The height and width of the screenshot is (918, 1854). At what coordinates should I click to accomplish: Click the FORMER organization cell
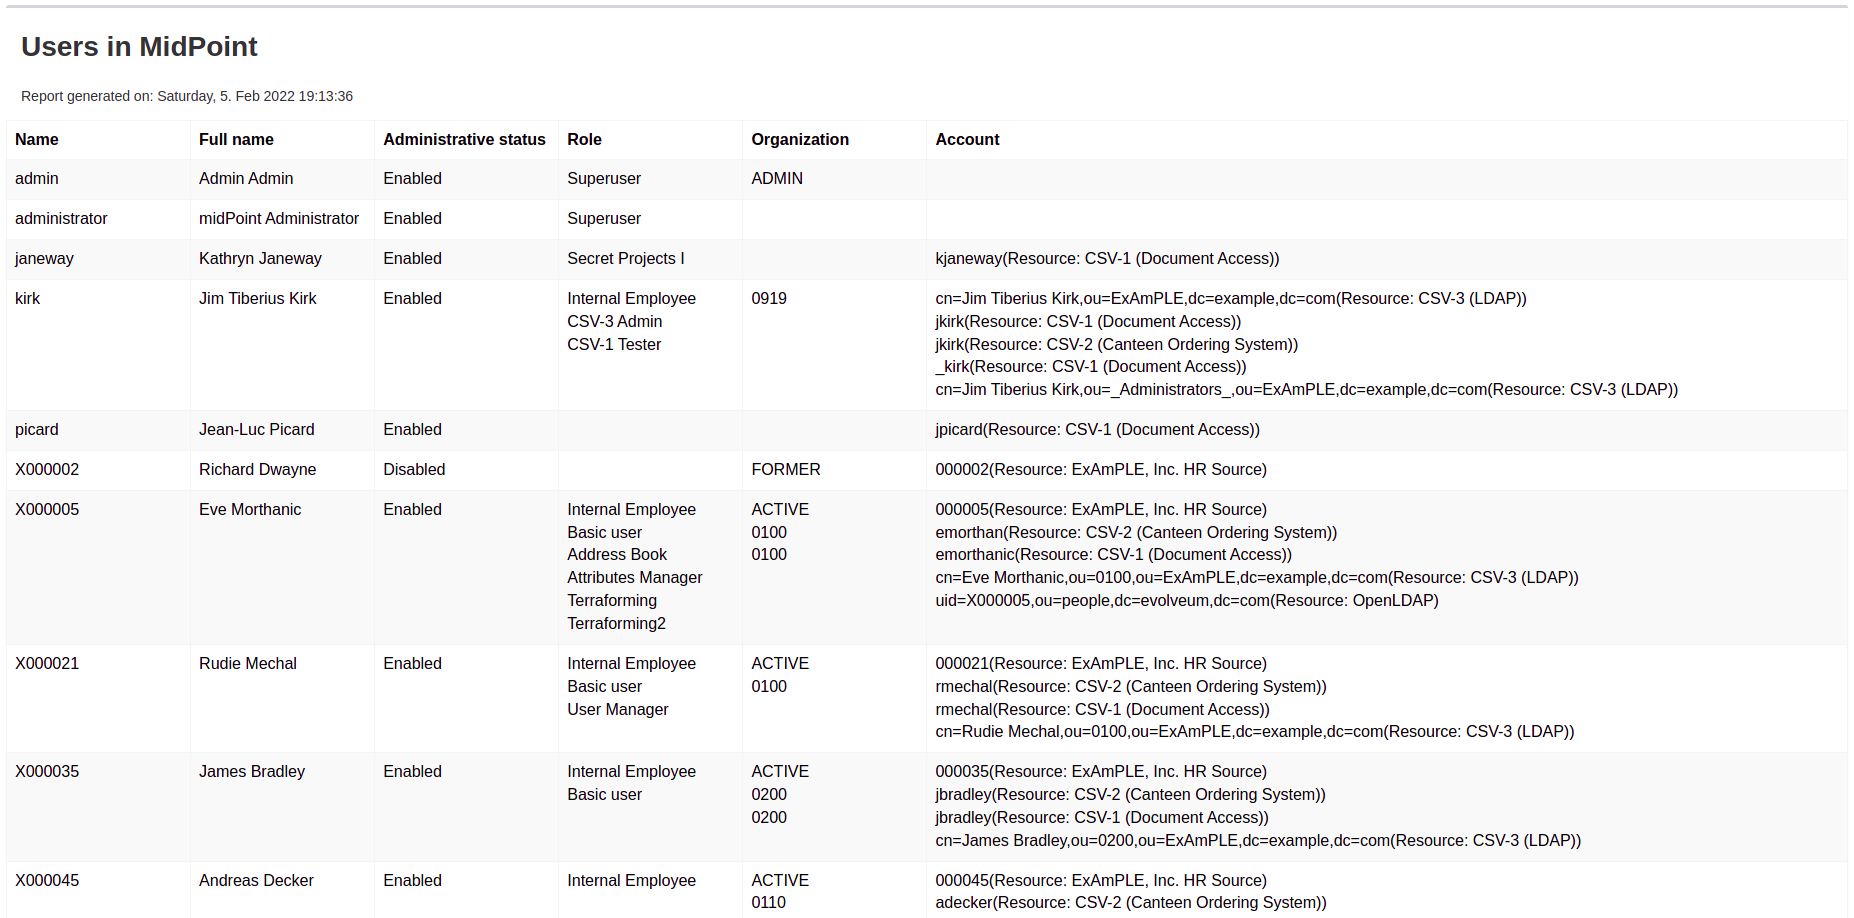point(786,470)
